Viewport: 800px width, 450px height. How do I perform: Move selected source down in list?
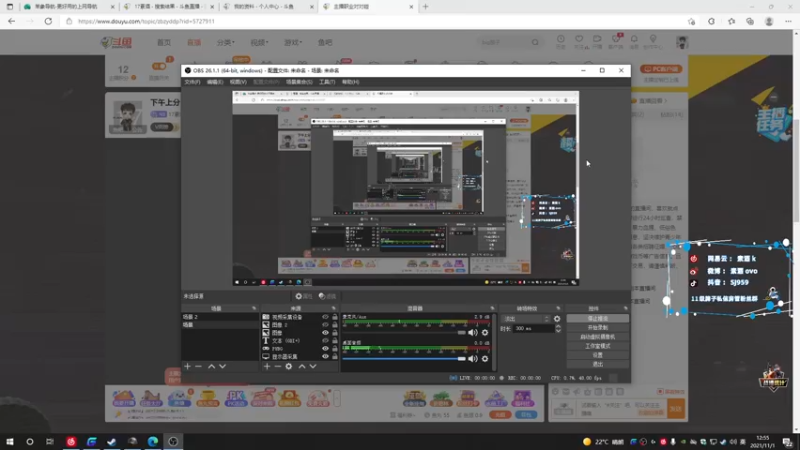coord(313,366)
